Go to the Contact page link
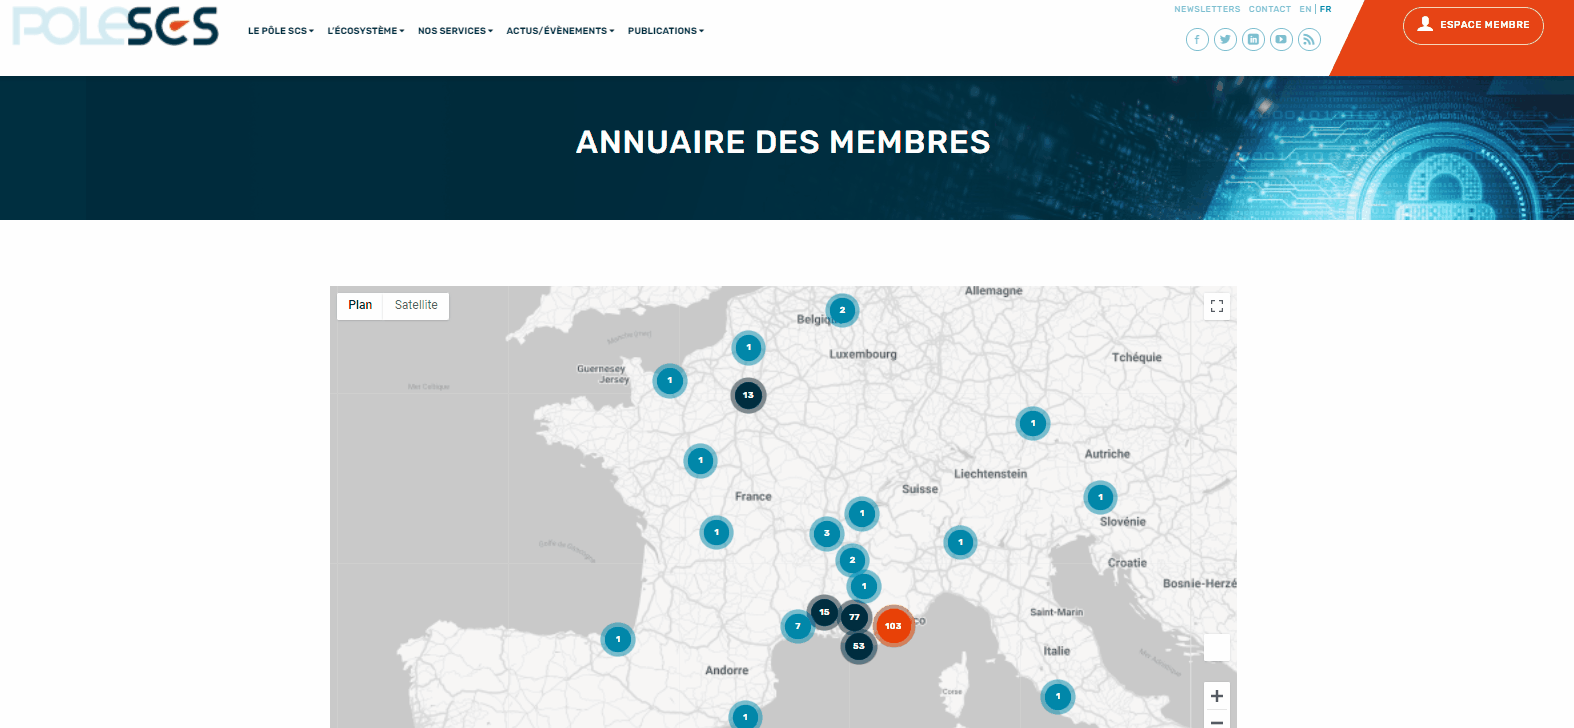Screen dimensions: 1574x728 [1270, 9]
